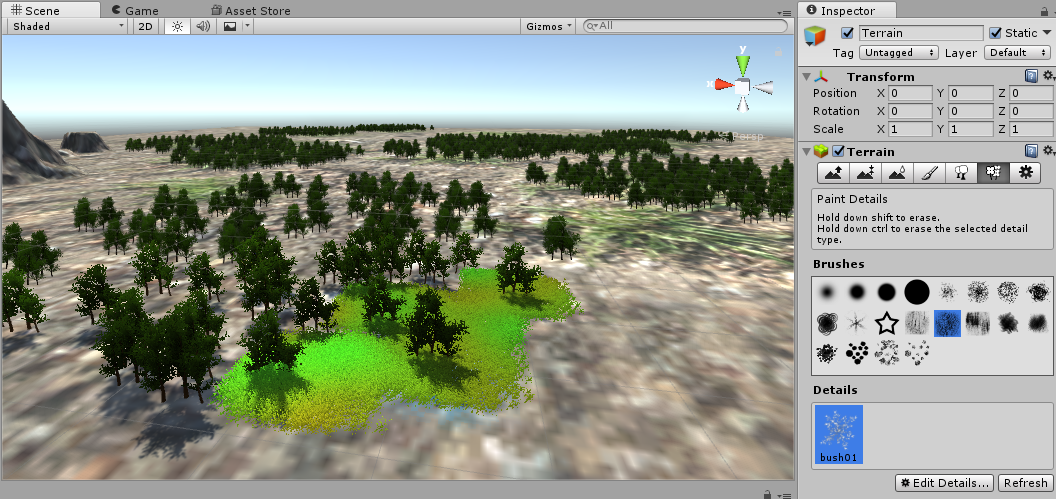Select the bush01 detail thumbnail

[x=839, y=435]
